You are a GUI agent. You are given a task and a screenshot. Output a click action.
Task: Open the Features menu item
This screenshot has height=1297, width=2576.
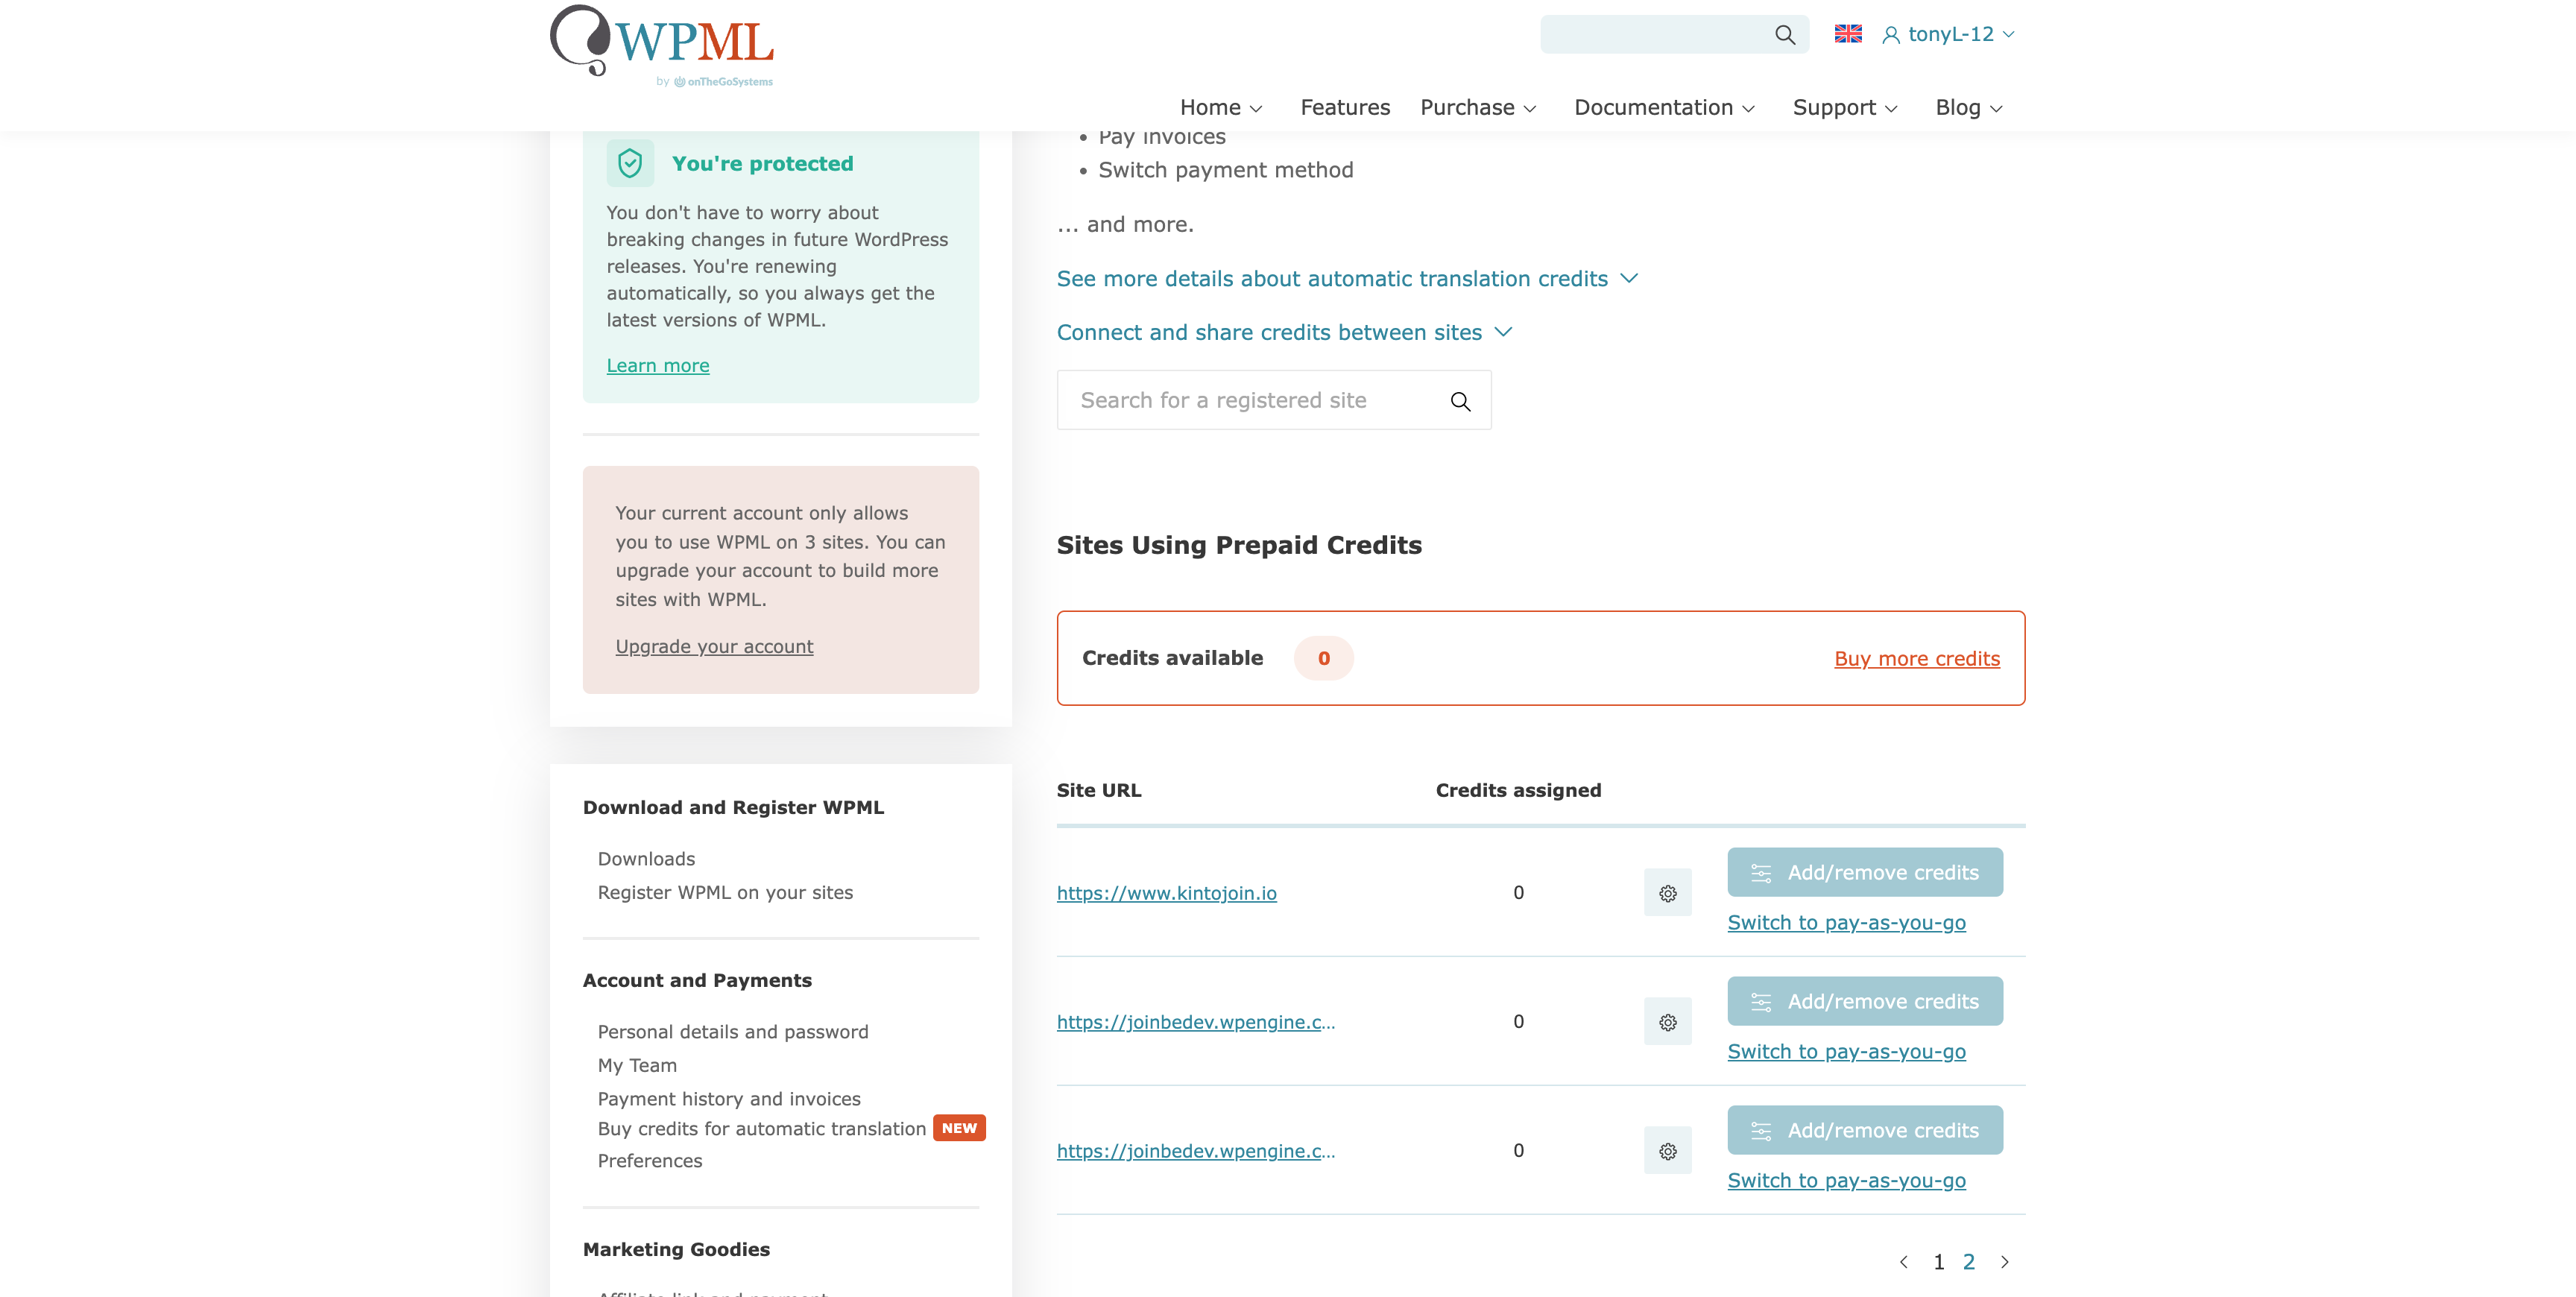pyautogui.click(x=1345, y=107)
